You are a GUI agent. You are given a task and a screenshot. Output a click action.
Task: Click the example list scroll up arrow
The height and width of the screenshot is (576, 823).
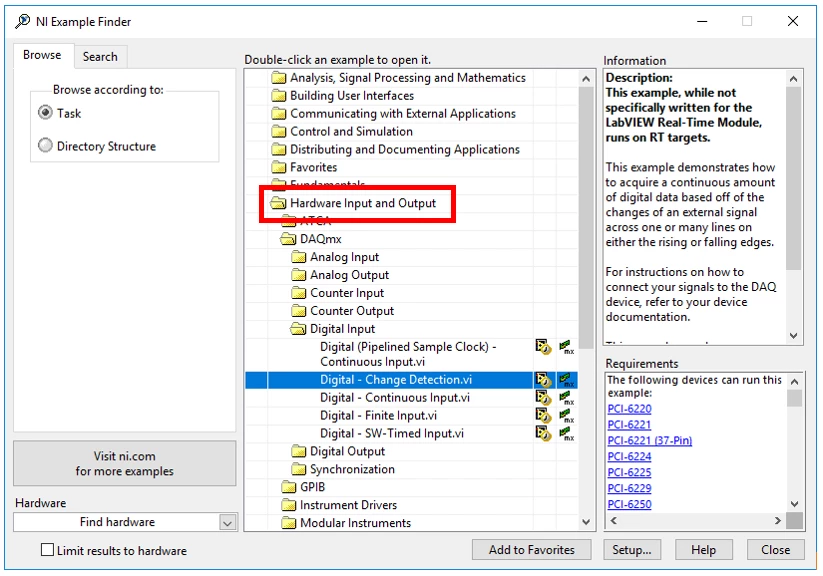click(x=586, y=79)
